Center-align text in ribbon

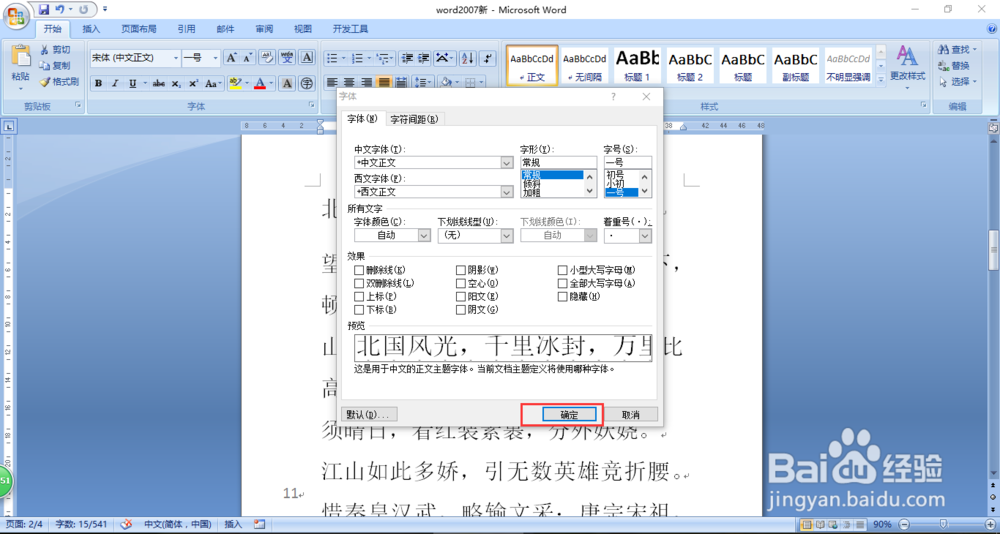[349, 82]
